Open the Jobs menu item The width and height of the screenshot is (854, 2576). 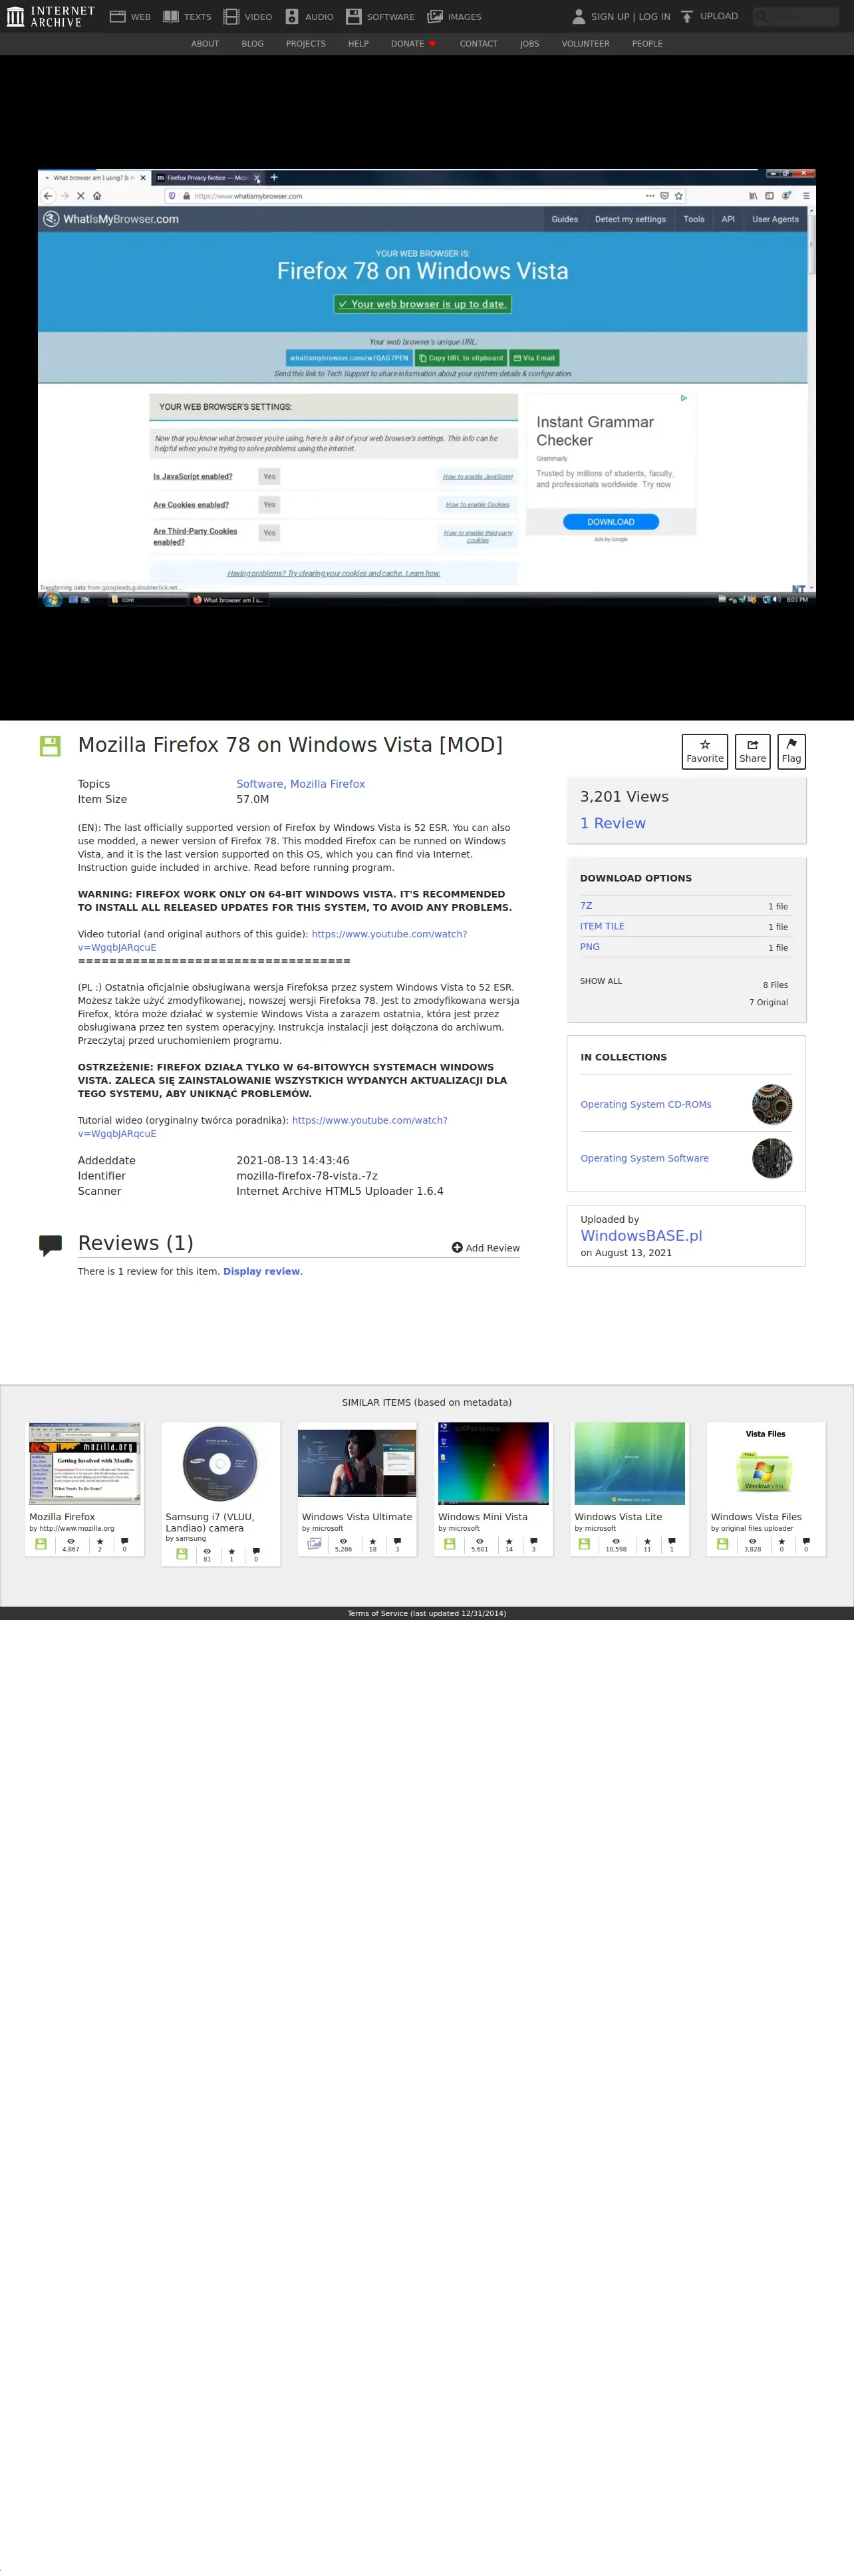(529, 44)
